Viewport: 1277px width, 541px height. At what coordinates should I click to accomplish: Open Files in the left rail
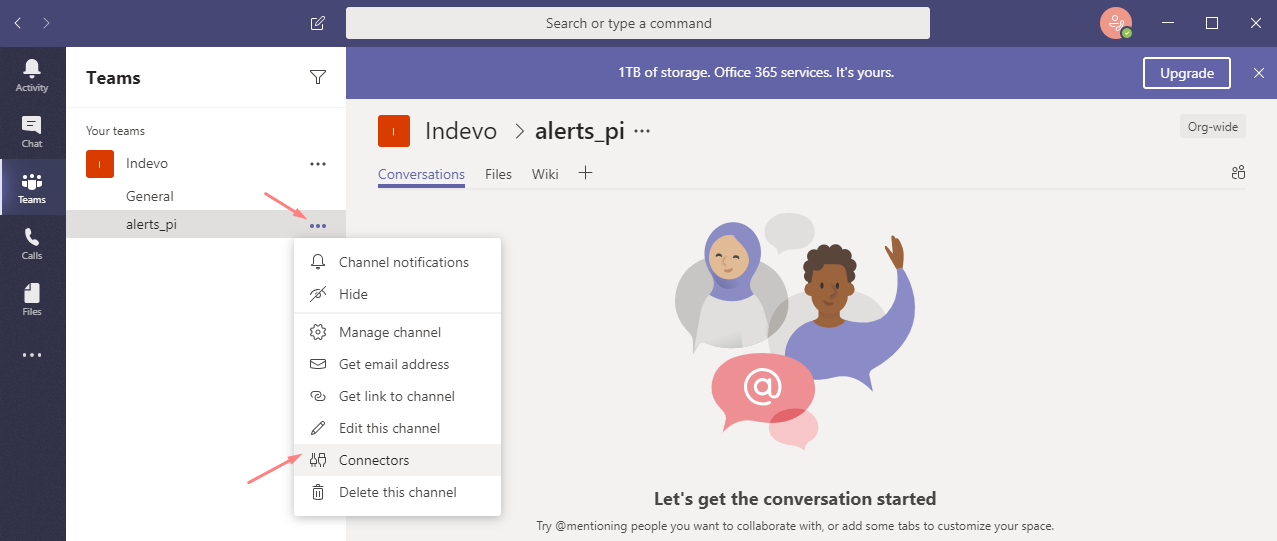click(x=32, y=299)
